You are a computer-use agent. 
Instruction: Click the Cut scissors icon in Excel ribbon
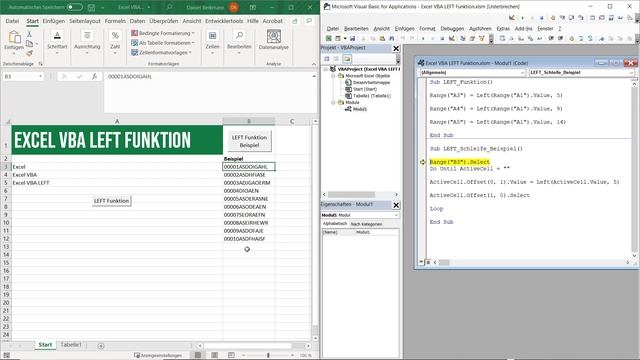point(29,34)
